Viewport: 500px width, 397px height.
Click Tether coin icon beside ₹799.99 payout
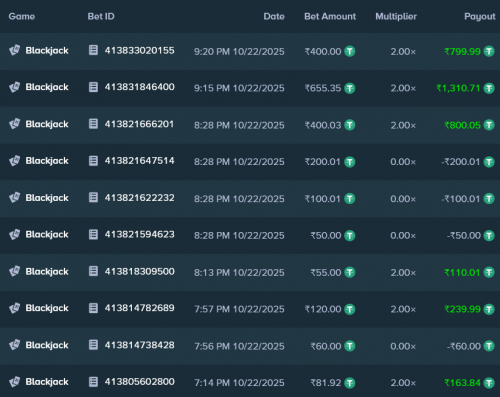489,51
